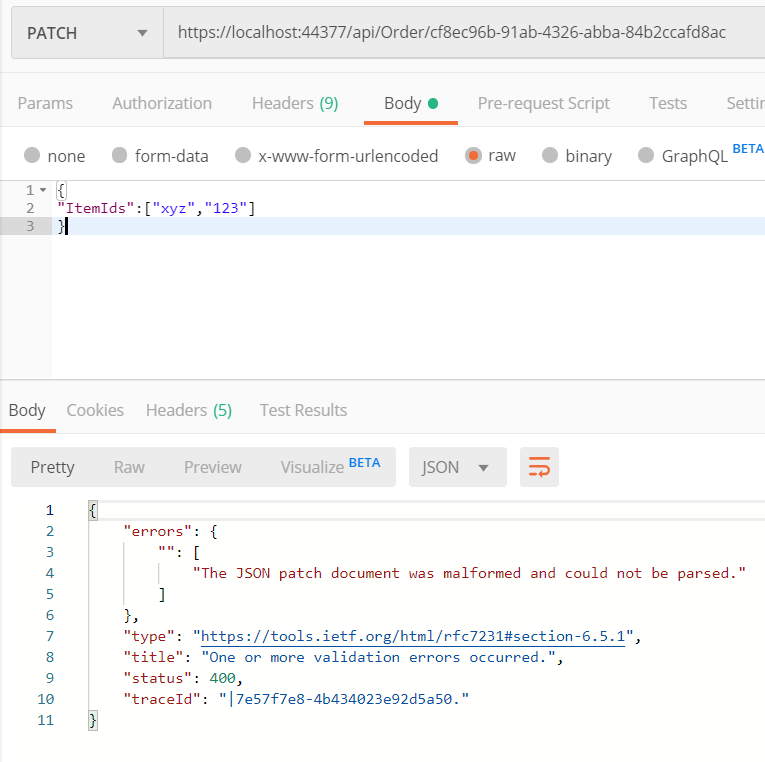Select the response Body tab

(x=27, y=410)
